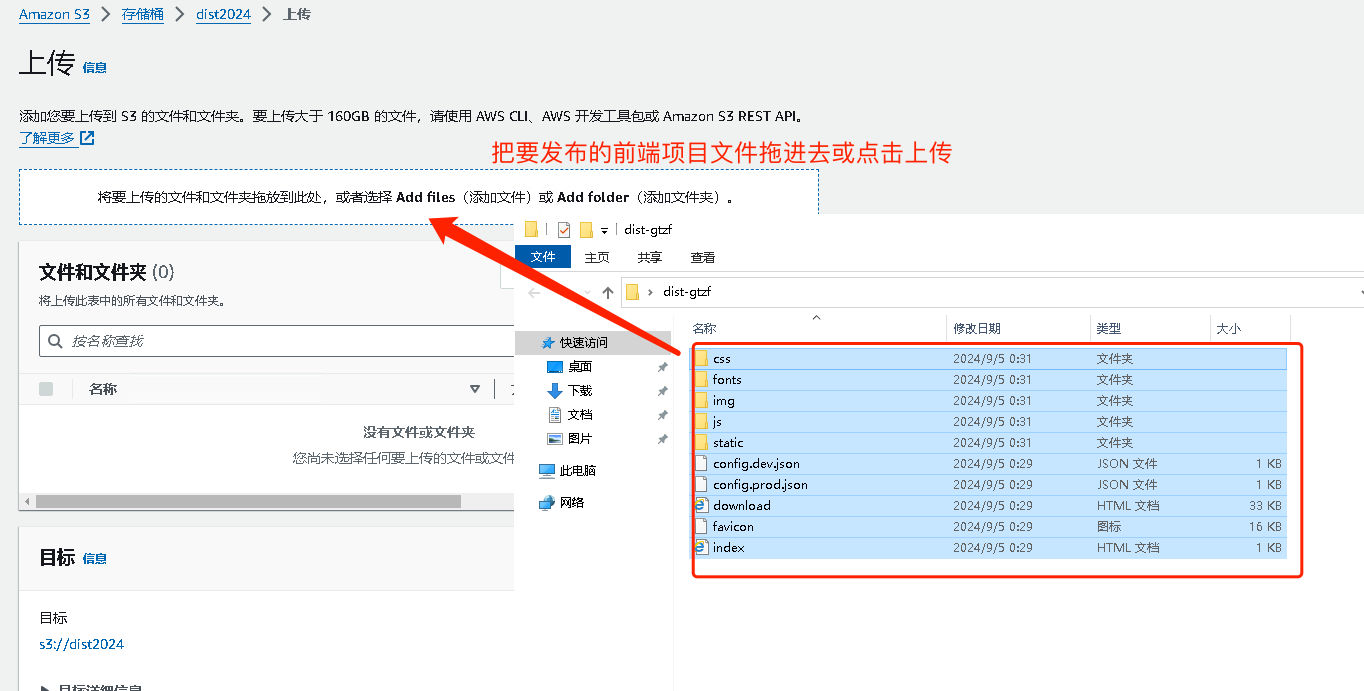The image size is (1364, 691).
Task: Switch to the 共享 ribbon tab
Action: click(650, 257)
